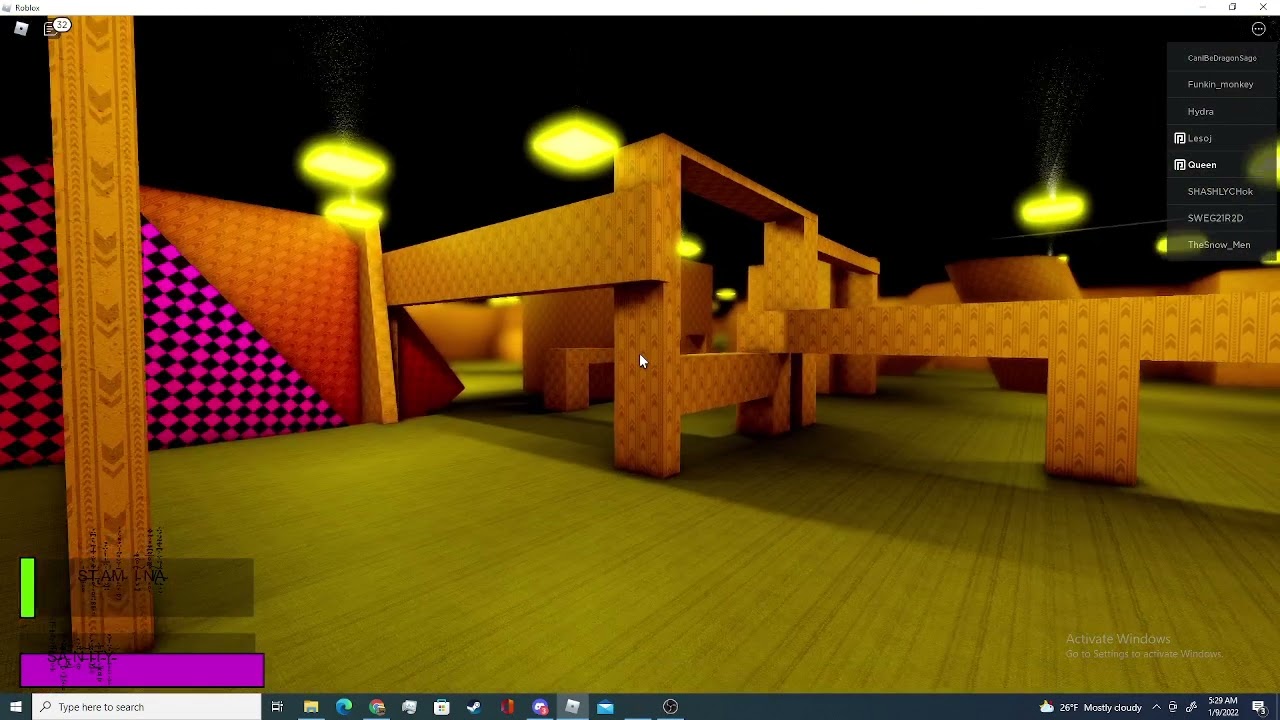Restore down the Roblox window
This screenshot has height=720, width=1280.
[1232, 7]
